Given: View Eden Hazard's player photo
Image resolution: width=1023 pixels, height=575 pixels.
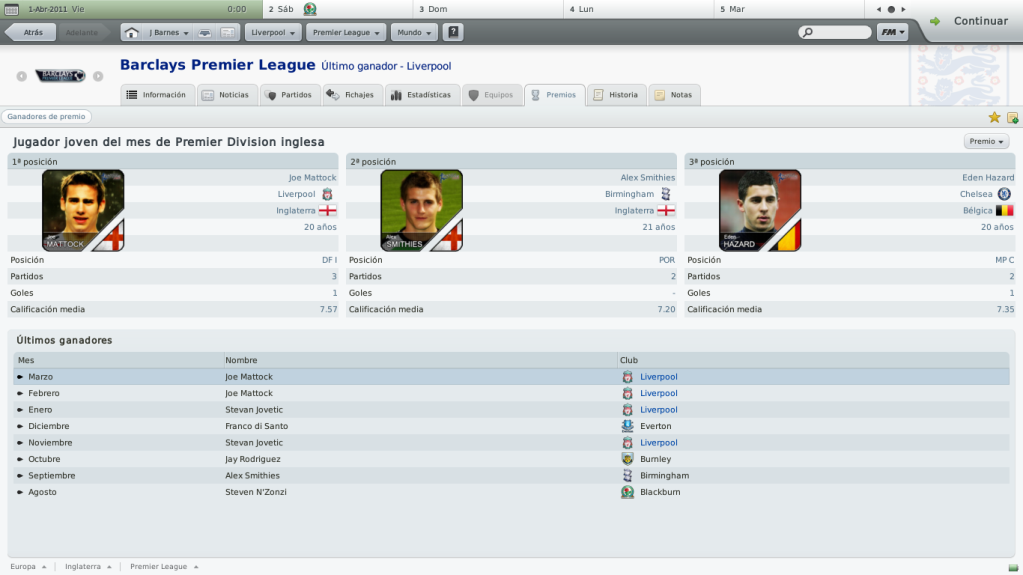Looking at the screenshot, I should (x=760, y=211).
